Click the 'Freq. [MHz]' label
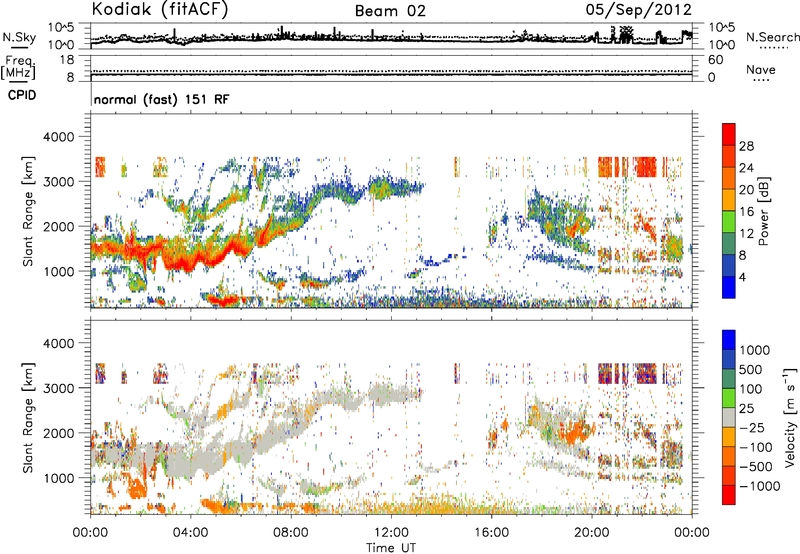The height and width of the screenshot is (554, 800). [x=18, y=67]
